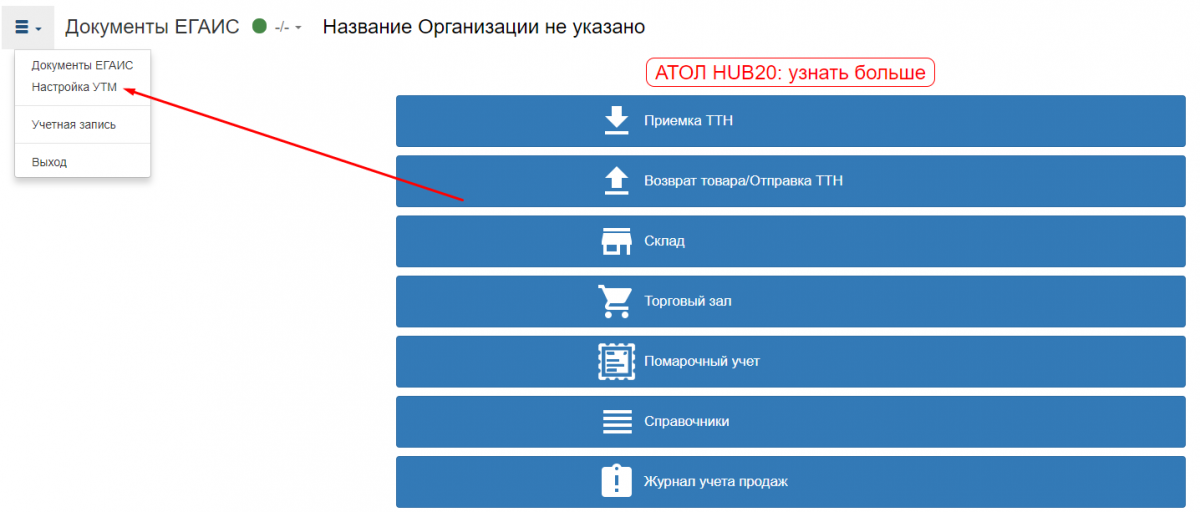Viewport: 1200px width, 512px height.
Task: Open the Приемка ТТН section
Action: pyautogui.click(x=793, y=121)
